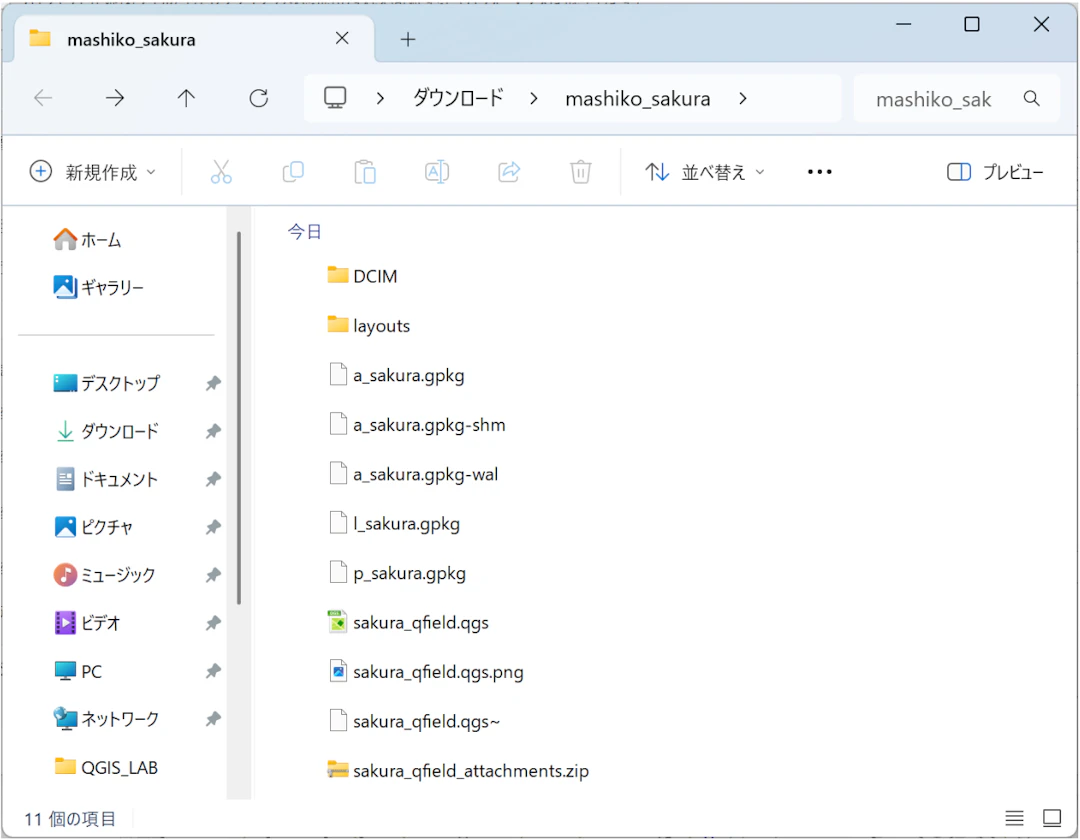Open a new tab with the + button
Screen dimensions: 1080x840
[407, 39]
